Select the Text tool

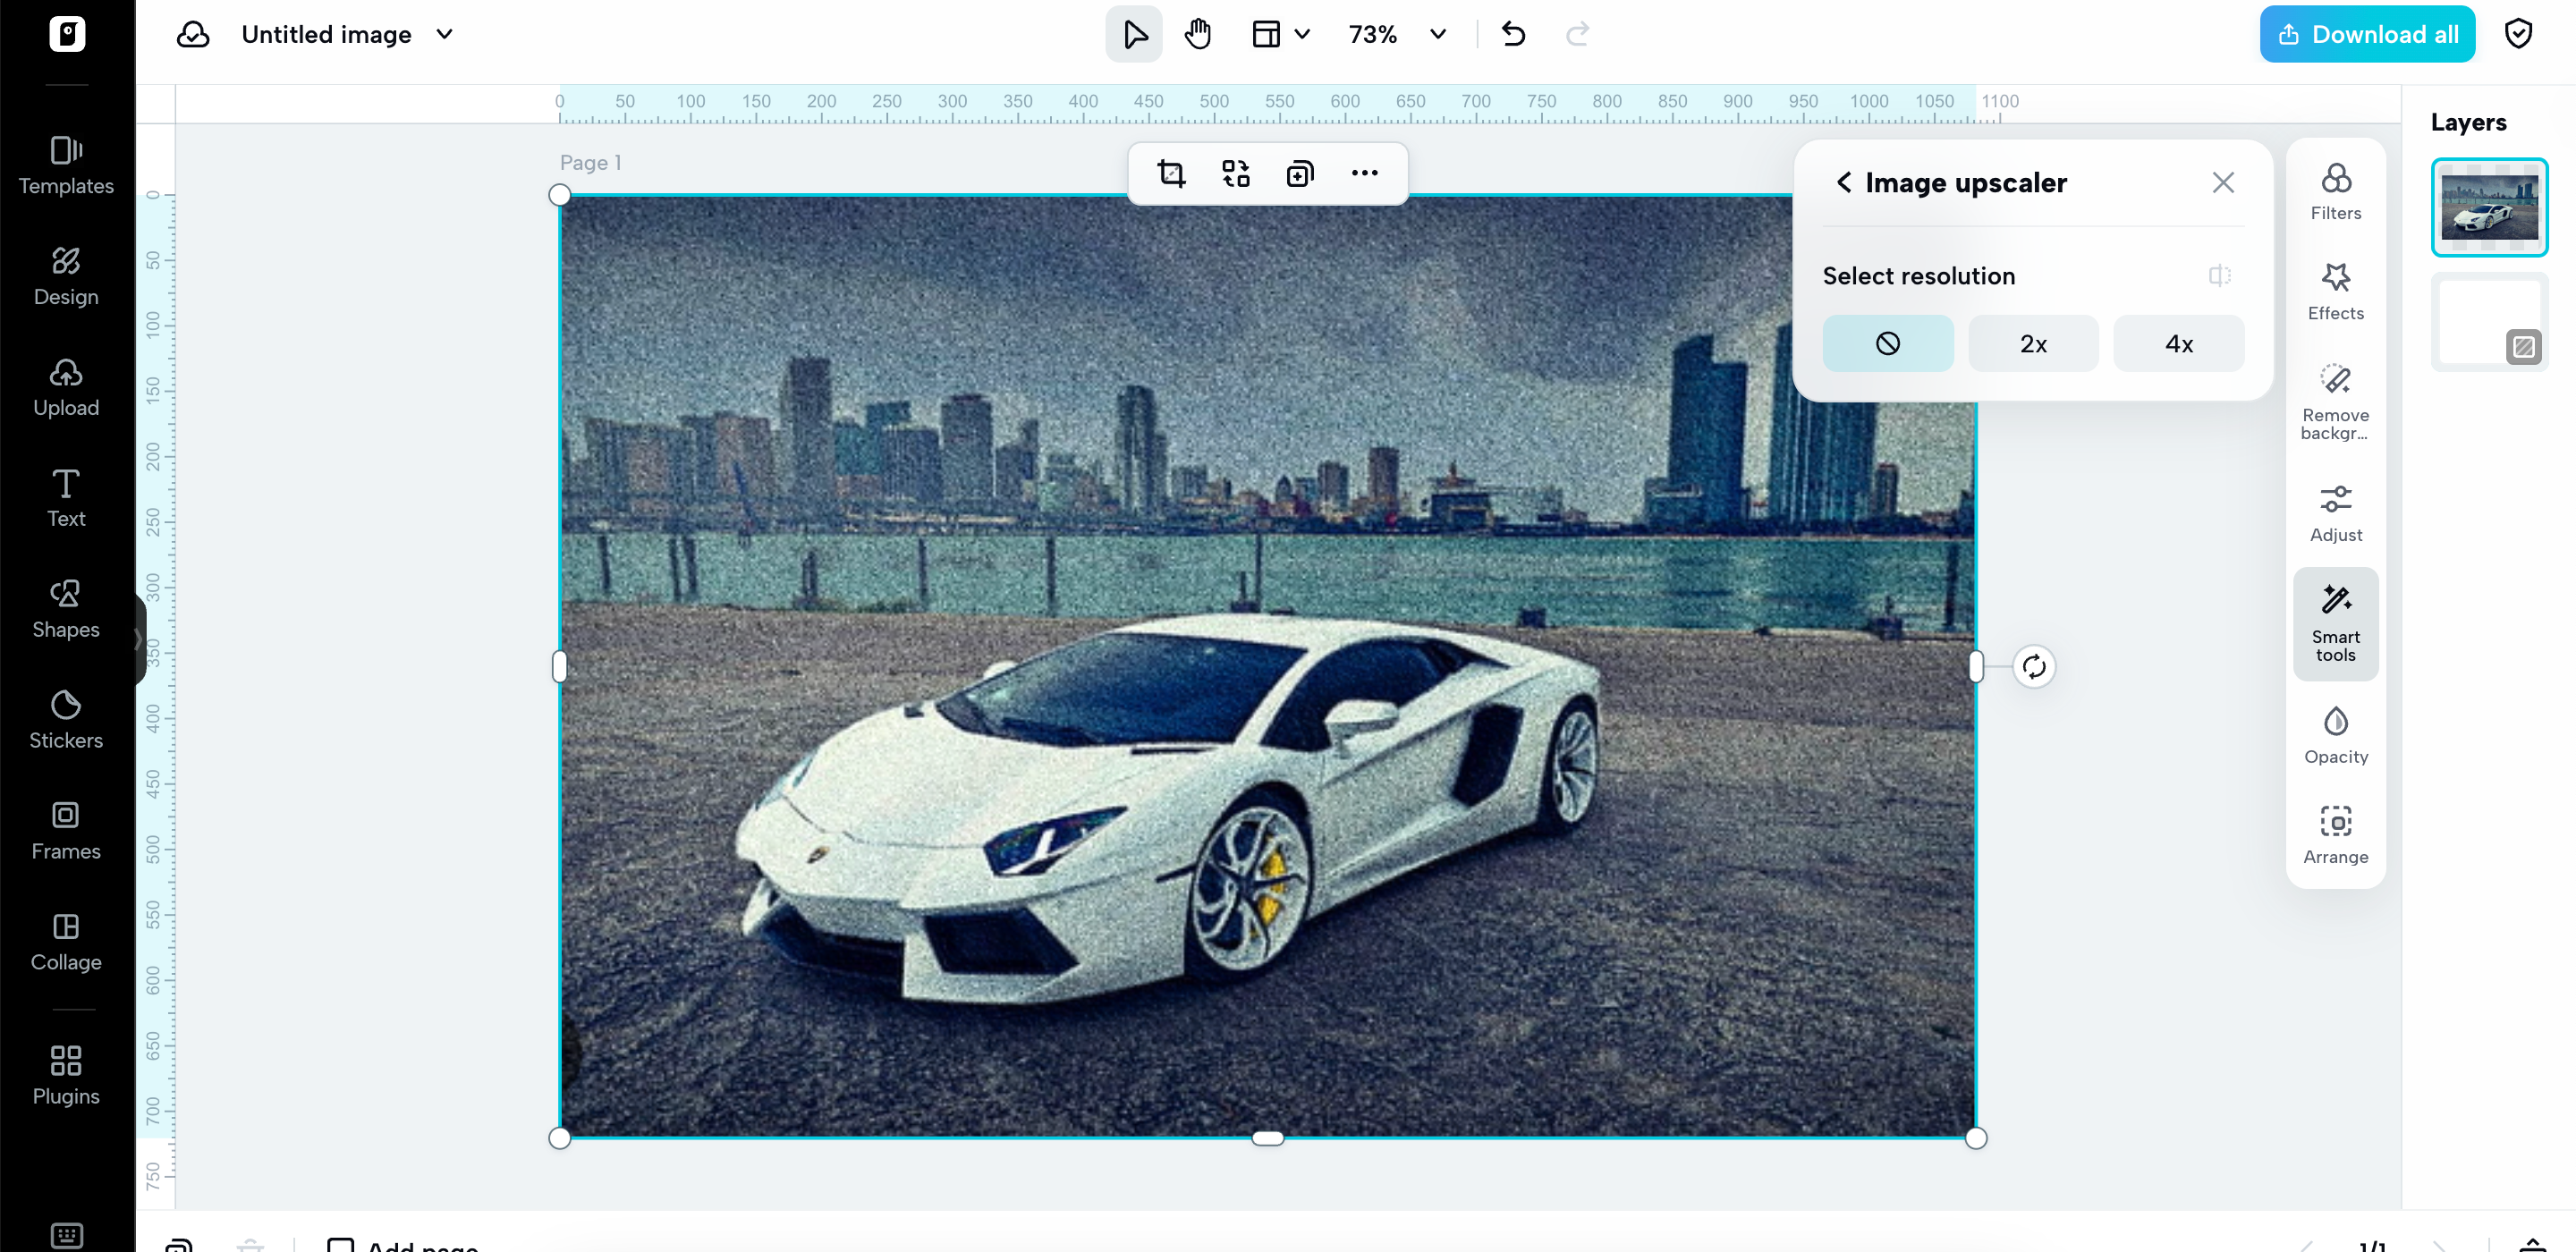click(66, 497)
